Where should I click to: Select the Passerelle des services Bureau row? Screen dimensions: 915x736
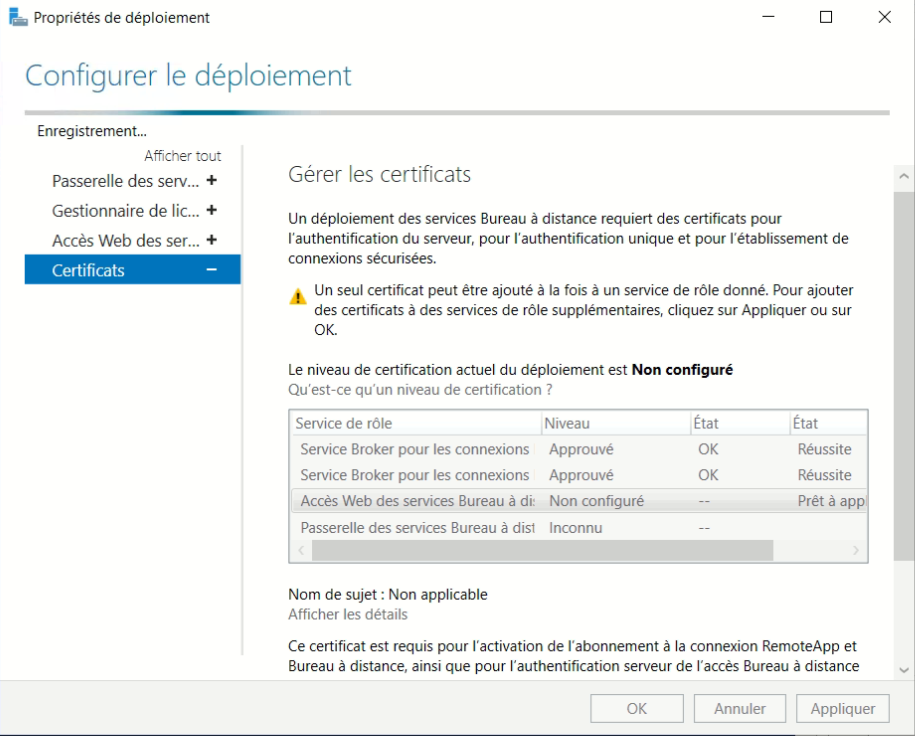click(x=416, y=527)
